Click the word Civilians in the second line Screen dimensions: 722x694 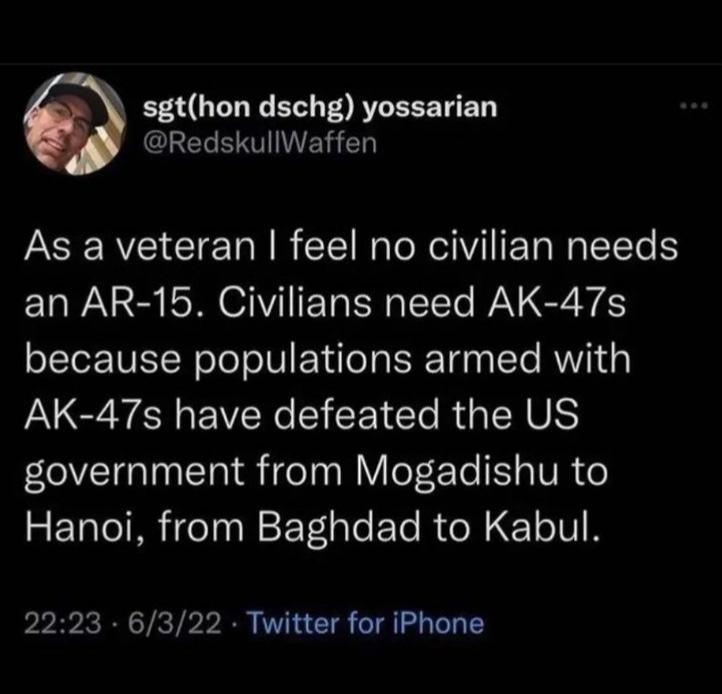(x=294, y=304)
